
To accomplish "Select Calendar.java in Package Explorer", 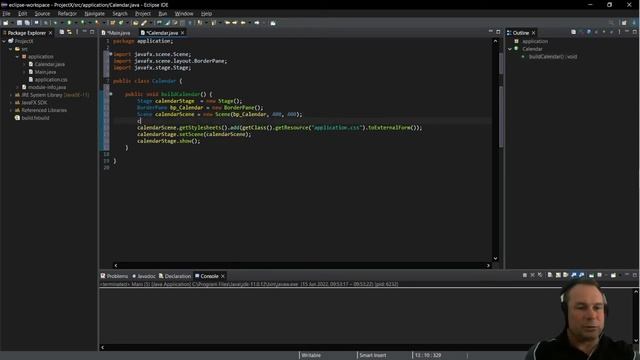I will [49, 64].
